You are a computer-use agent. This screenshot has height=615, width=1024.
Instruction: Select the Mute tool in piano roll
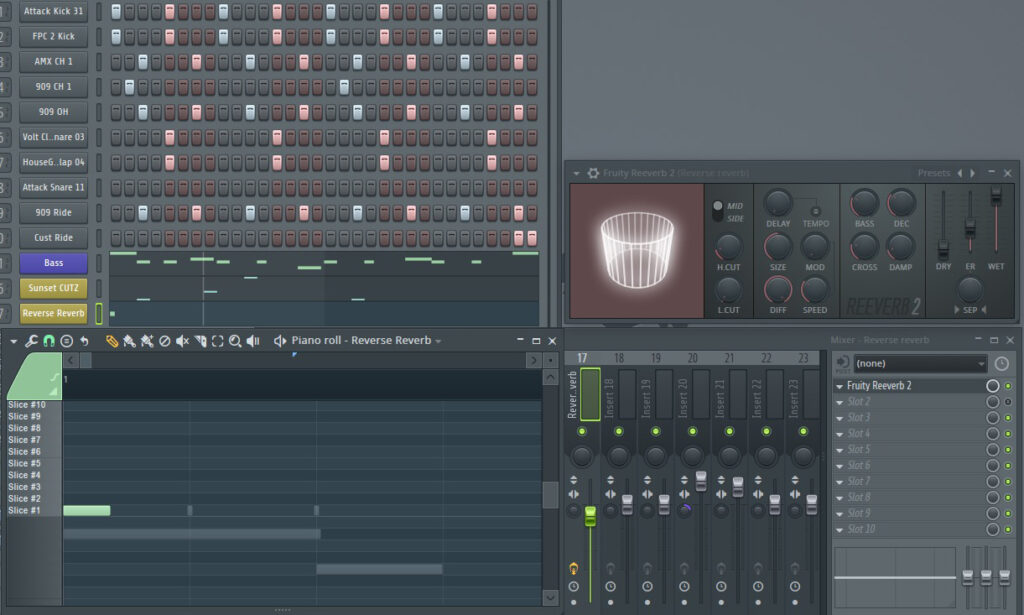coord(182,341)
